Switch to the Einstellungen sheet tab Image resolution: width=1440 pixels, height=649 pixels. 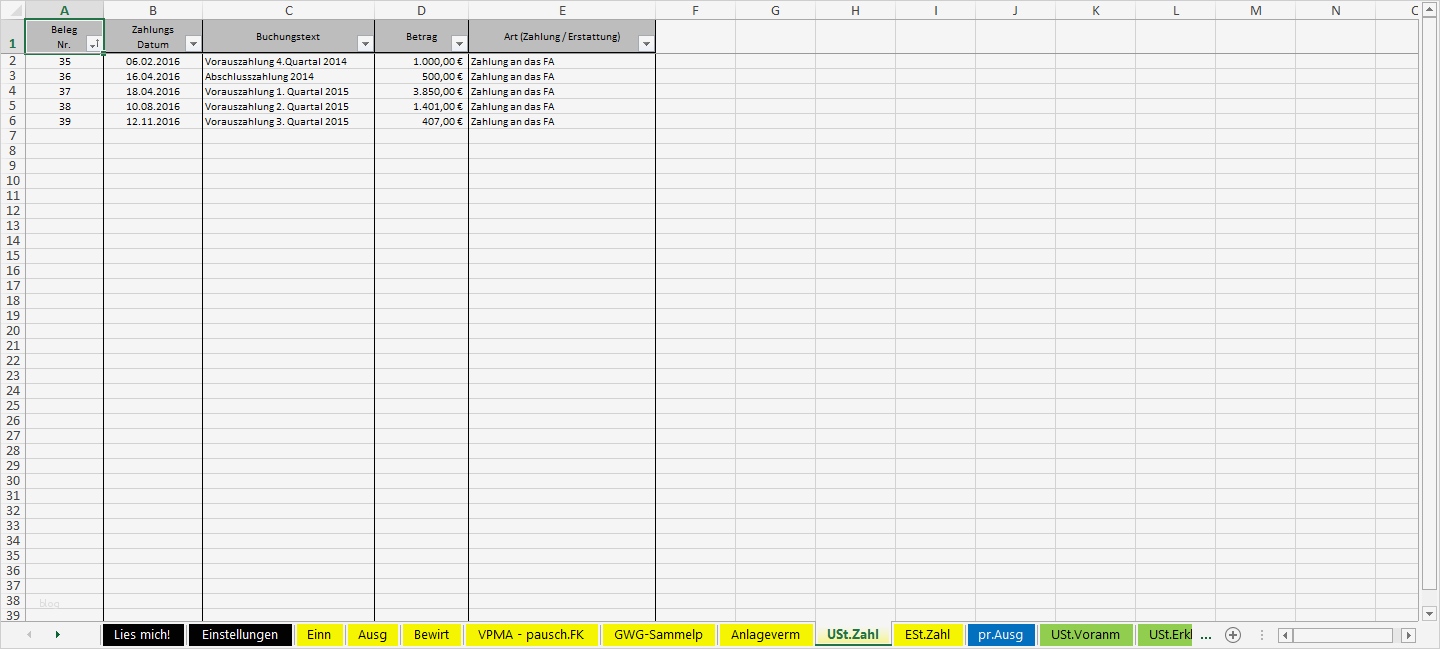[x=240, y=635]
